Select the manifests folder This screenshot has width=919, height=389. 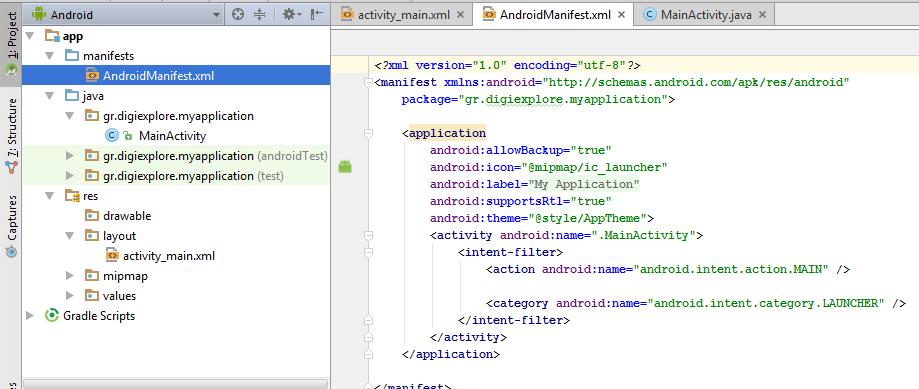[x=108, y=56]
